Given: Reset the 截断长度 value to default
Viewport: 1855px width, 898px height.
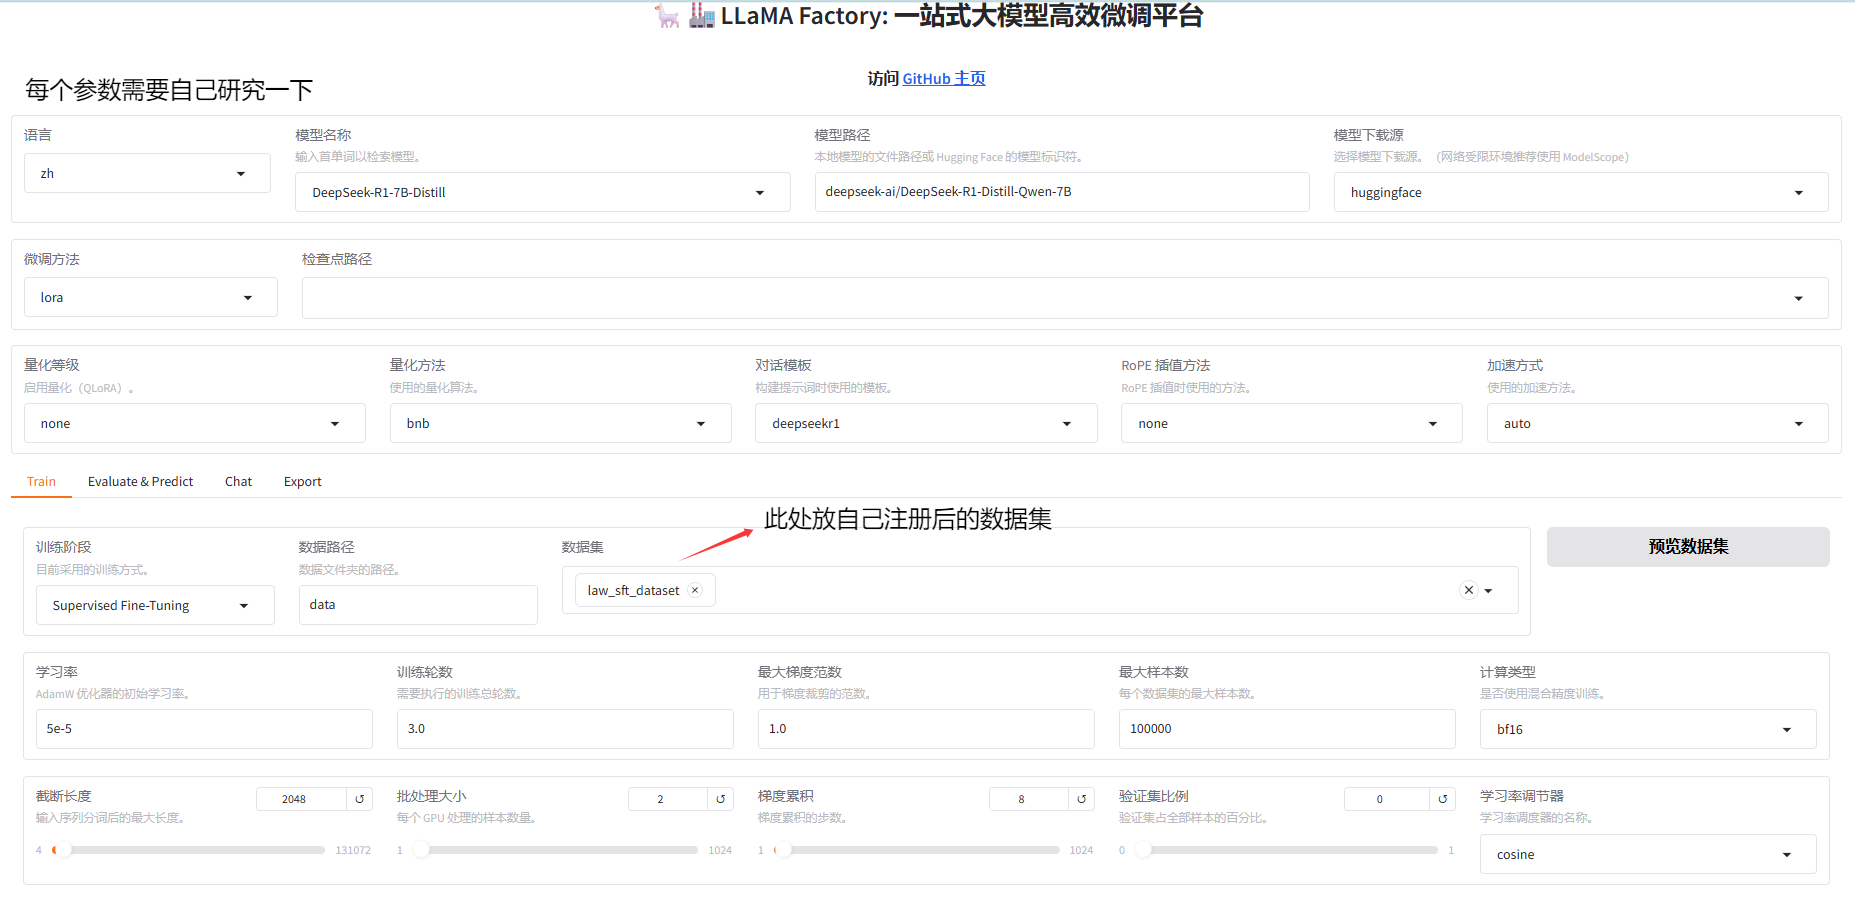Looking at the screenshot, I should [x=360, y=799].
